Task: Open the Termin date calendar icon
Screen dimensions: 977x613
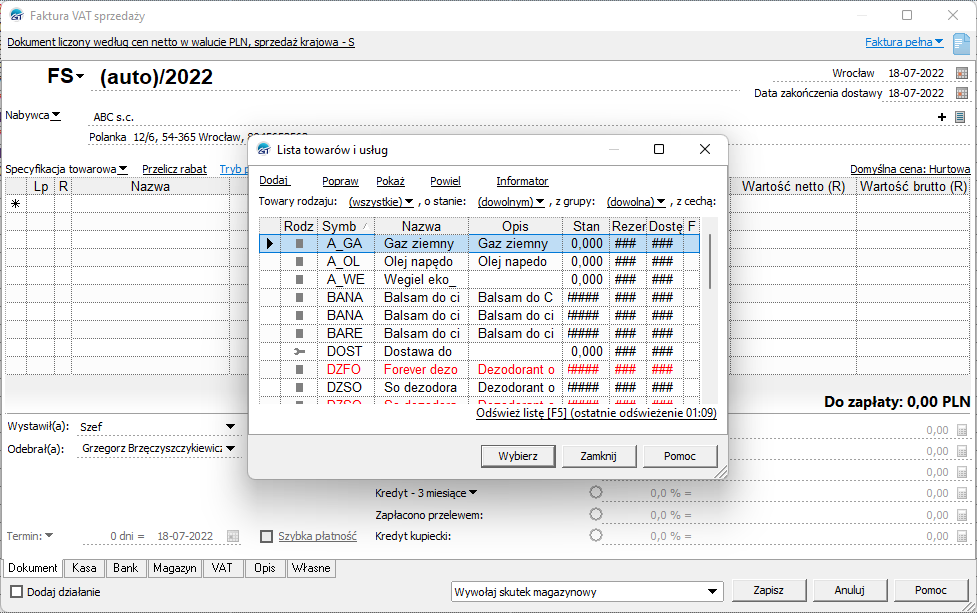Action: (233, 536)
